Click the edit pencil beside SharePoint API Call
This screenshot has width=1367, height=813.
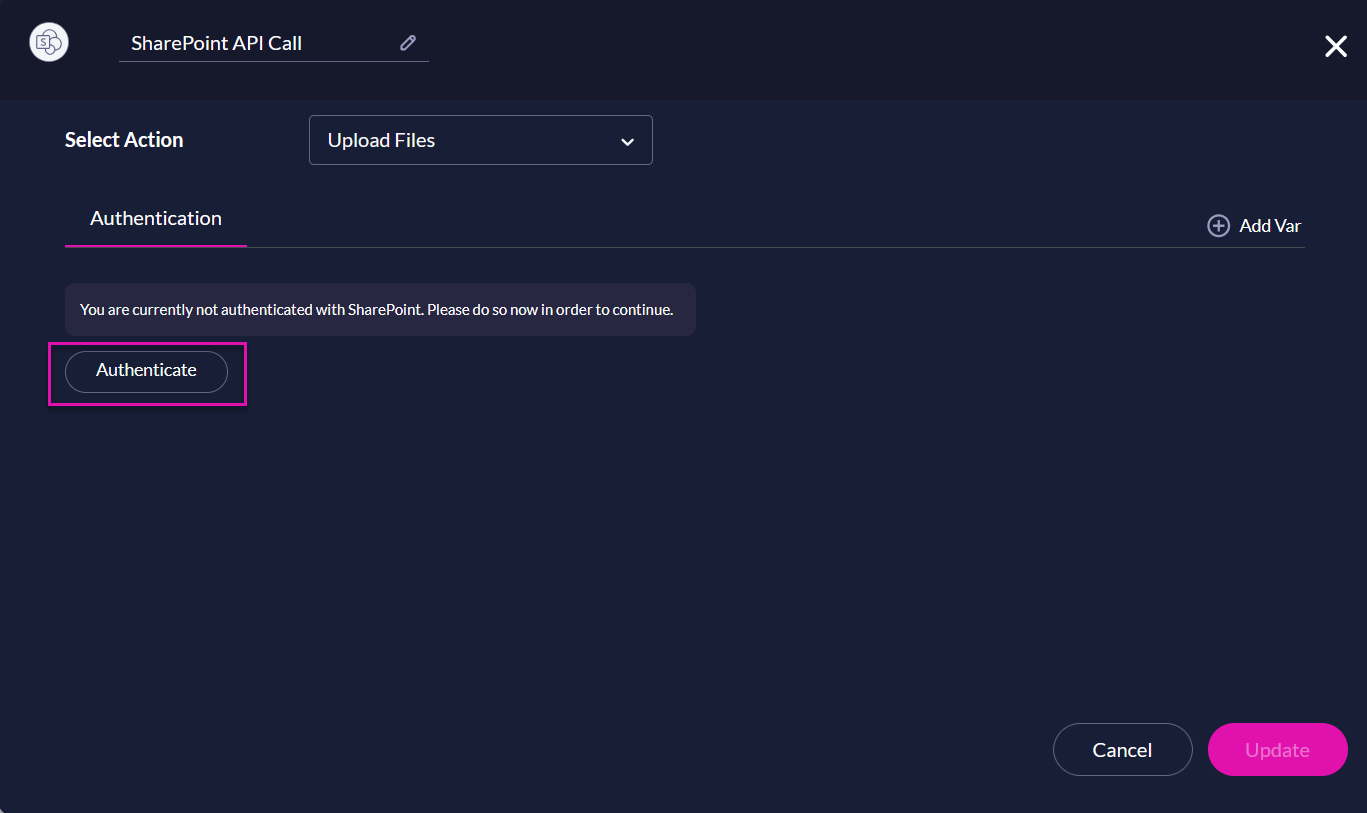407,43
